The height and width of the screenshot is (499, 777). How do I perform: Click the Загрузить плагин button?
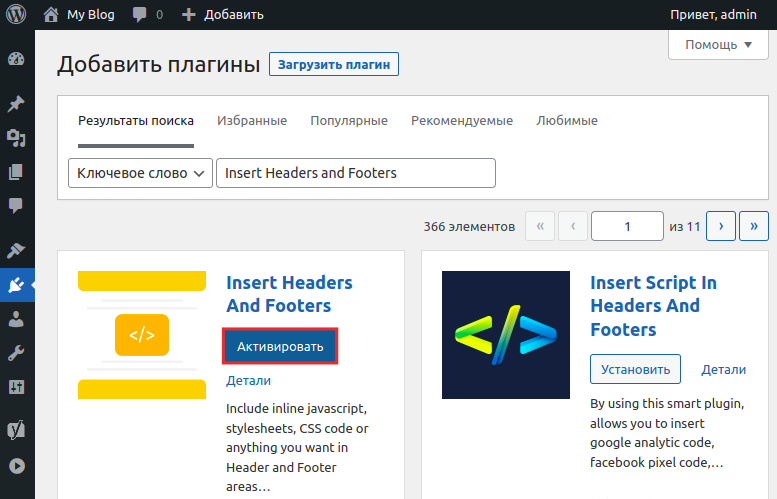pos(334,64)
